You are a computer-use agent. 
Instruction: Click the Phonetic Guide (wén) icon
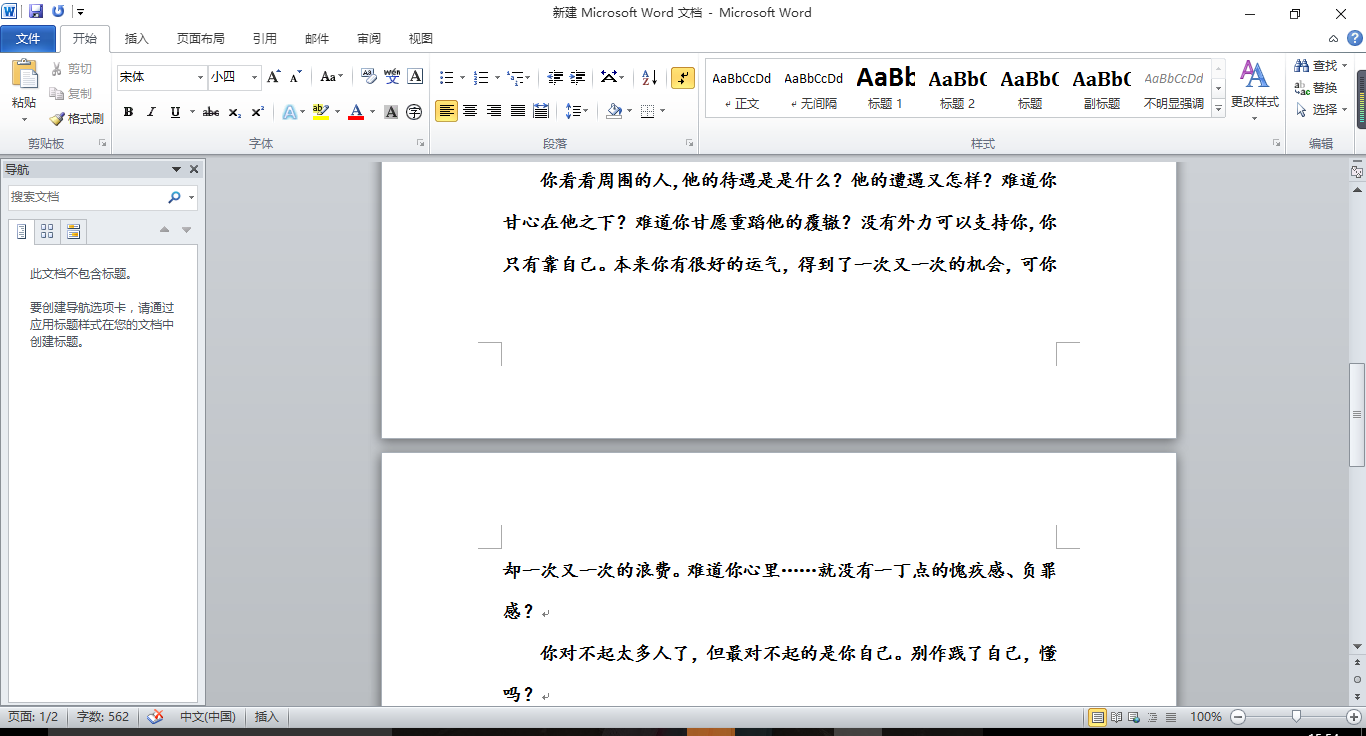(392, 77)
